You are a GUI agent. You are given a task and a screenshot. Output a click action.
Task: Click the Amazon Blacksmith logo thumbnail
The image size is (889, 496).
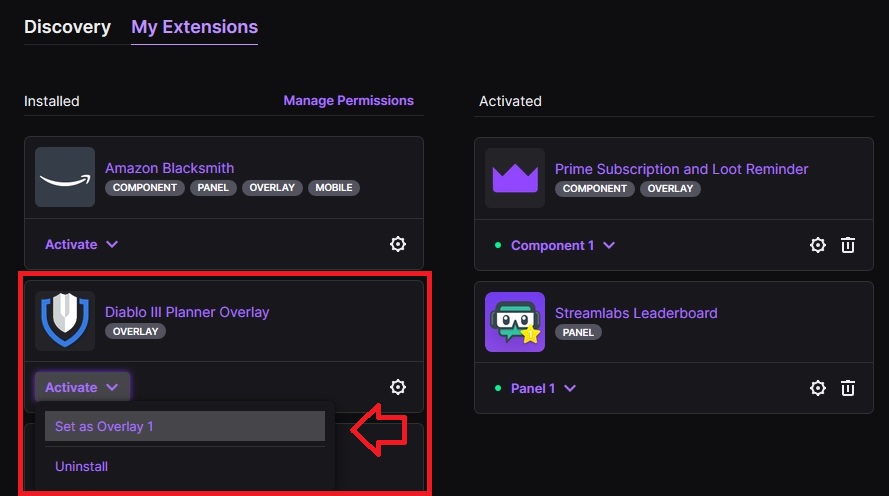[x=65, y=177]
